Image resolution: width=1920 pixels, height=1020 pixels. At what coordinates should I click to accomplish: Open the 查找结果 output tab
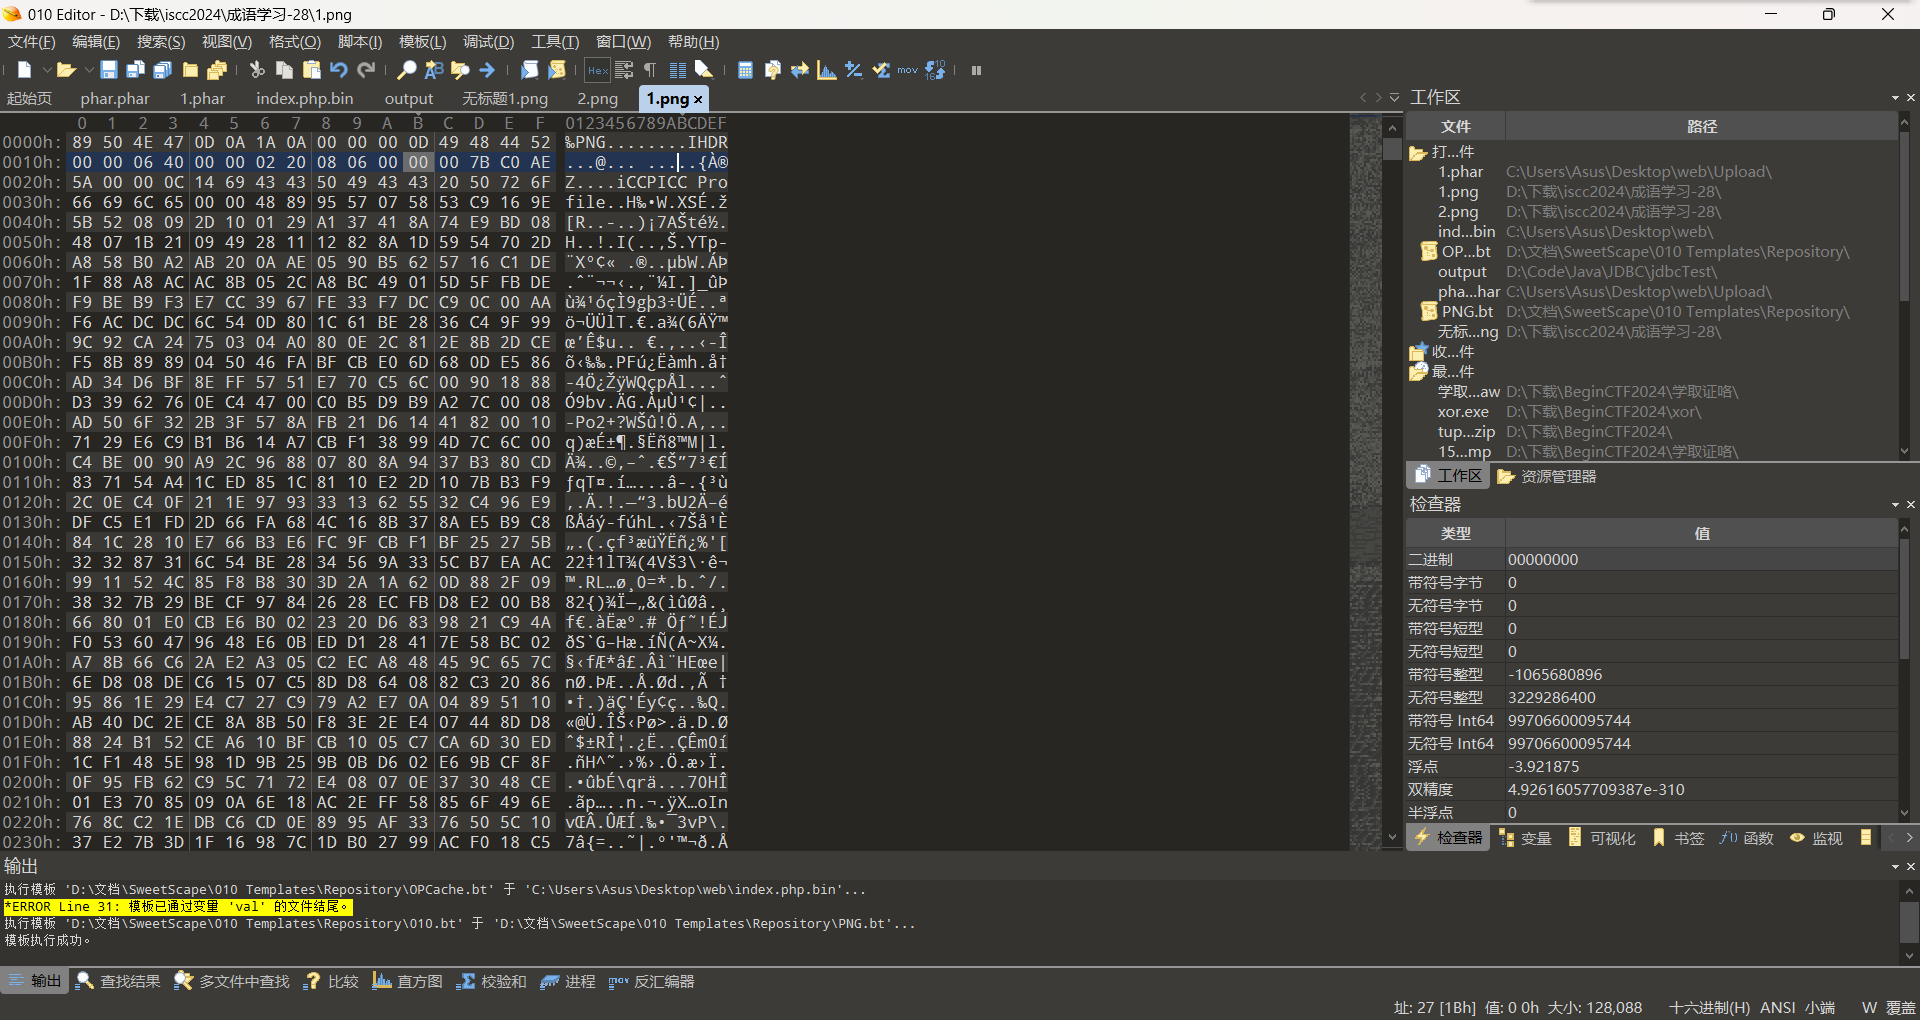118,982
